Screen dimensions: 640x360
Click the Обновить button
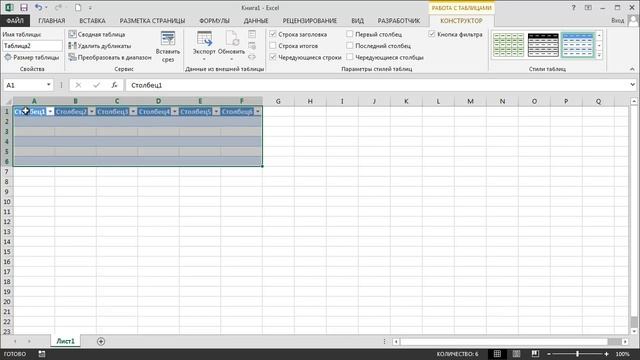(231, 46)
